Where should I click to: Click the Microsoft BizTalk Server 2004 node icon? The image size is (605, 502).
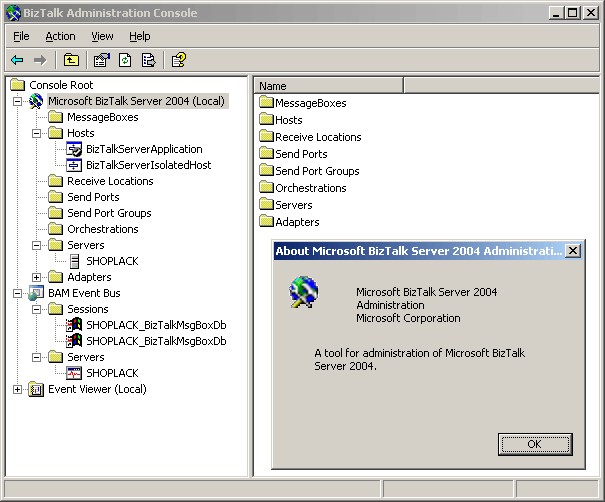click(x=36, y=101)
